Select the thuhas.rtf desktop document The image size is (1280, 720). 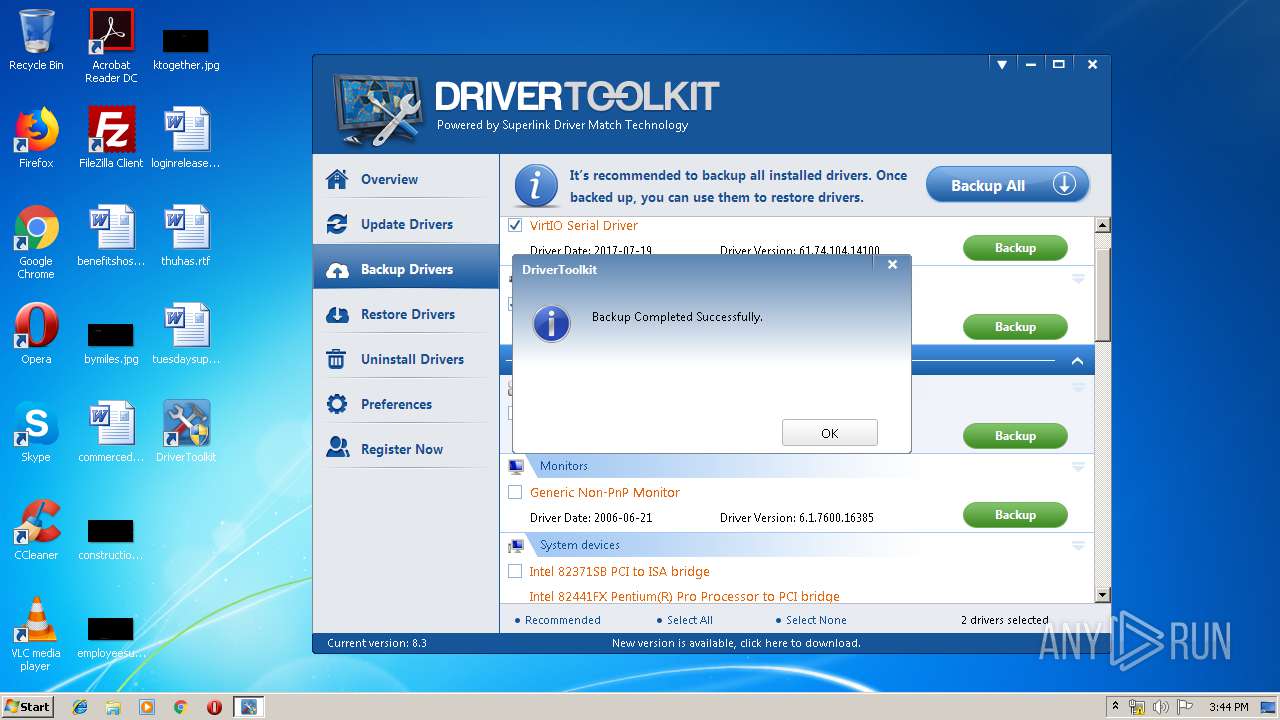186,236
